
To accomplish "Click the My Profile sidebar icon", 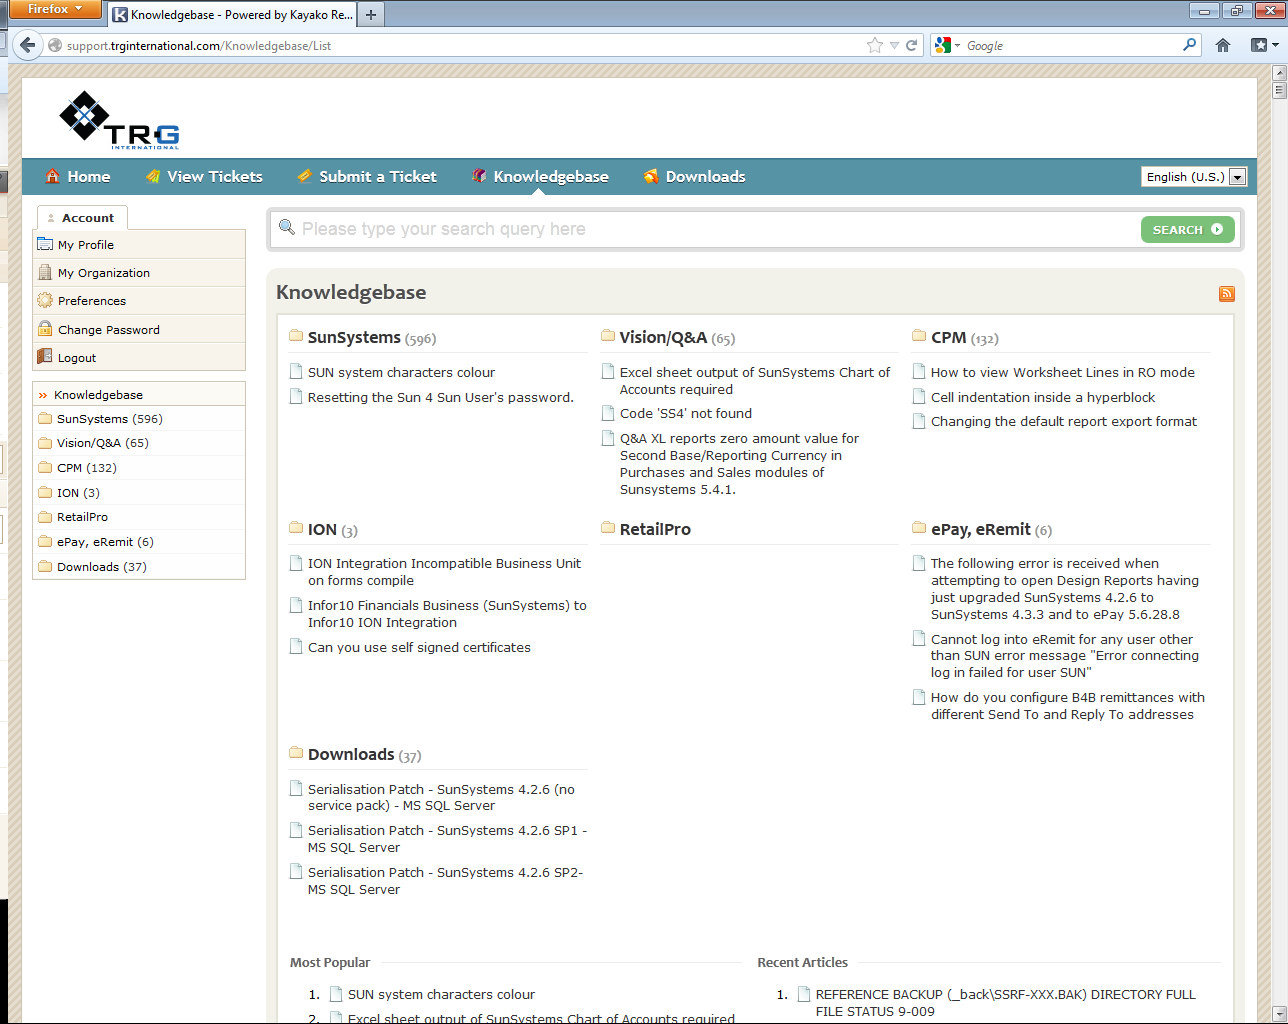I will pyautogui.click(x=45, y=244).
